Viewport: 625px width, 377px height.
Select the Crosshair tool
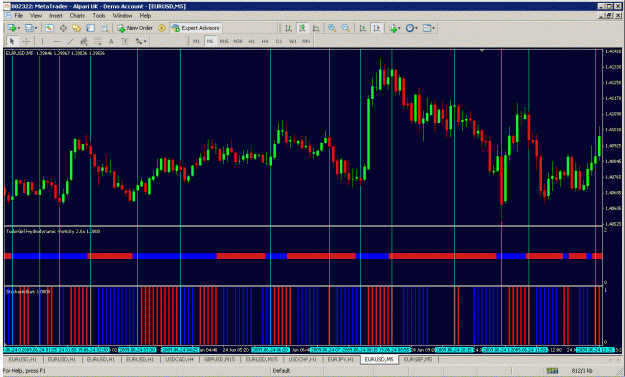[x=26, y=41]
